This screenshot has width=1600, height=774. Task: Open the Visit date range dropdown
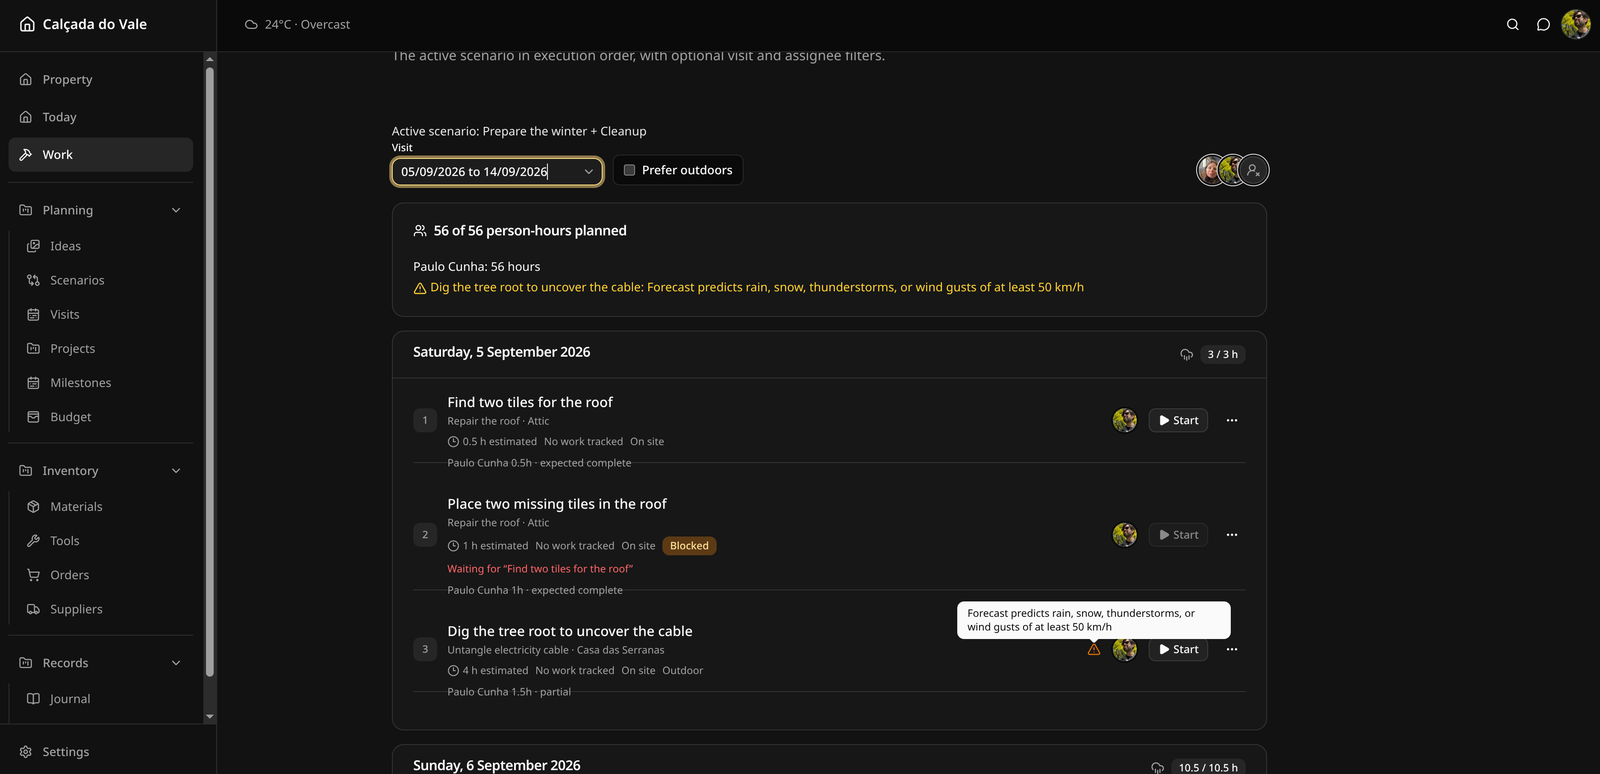(x=497, y=172)
